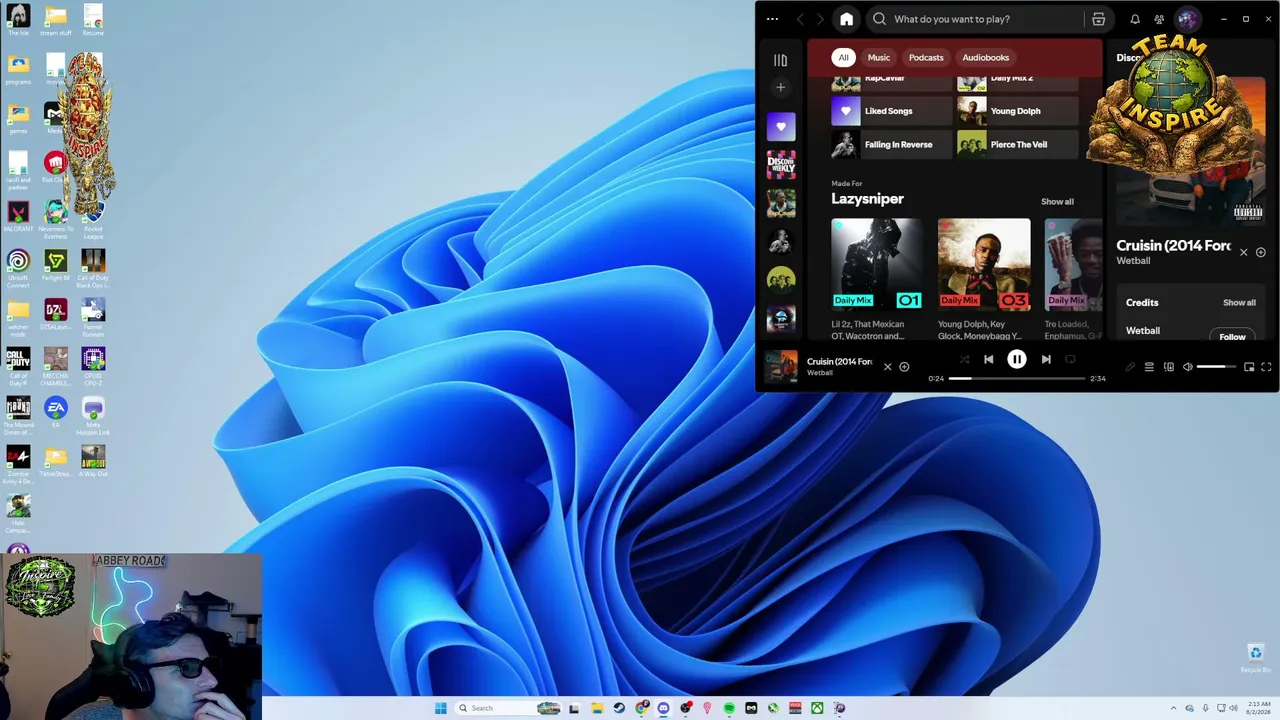Open the Pierce The Veil shortcut card
The height and width of the screenshot is (720, 1280).
pos(1017,145)
